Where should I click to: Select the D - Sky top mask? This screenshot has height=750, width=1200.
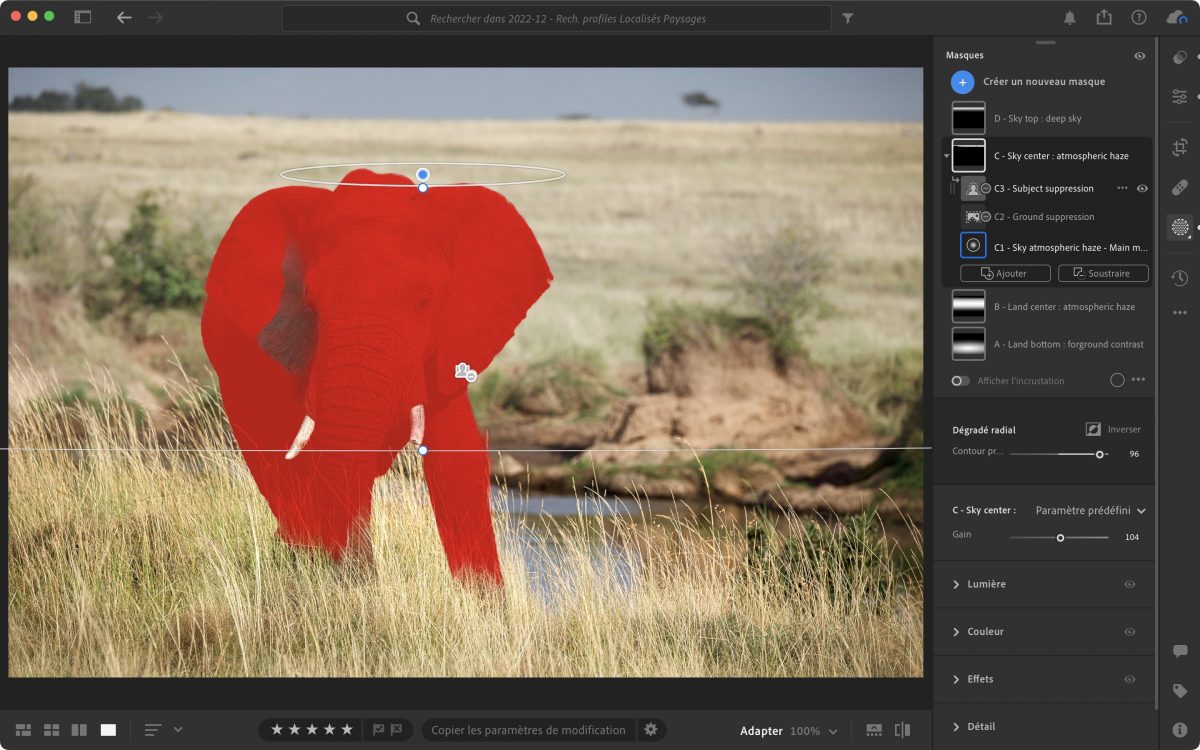tap(1037, 119)
